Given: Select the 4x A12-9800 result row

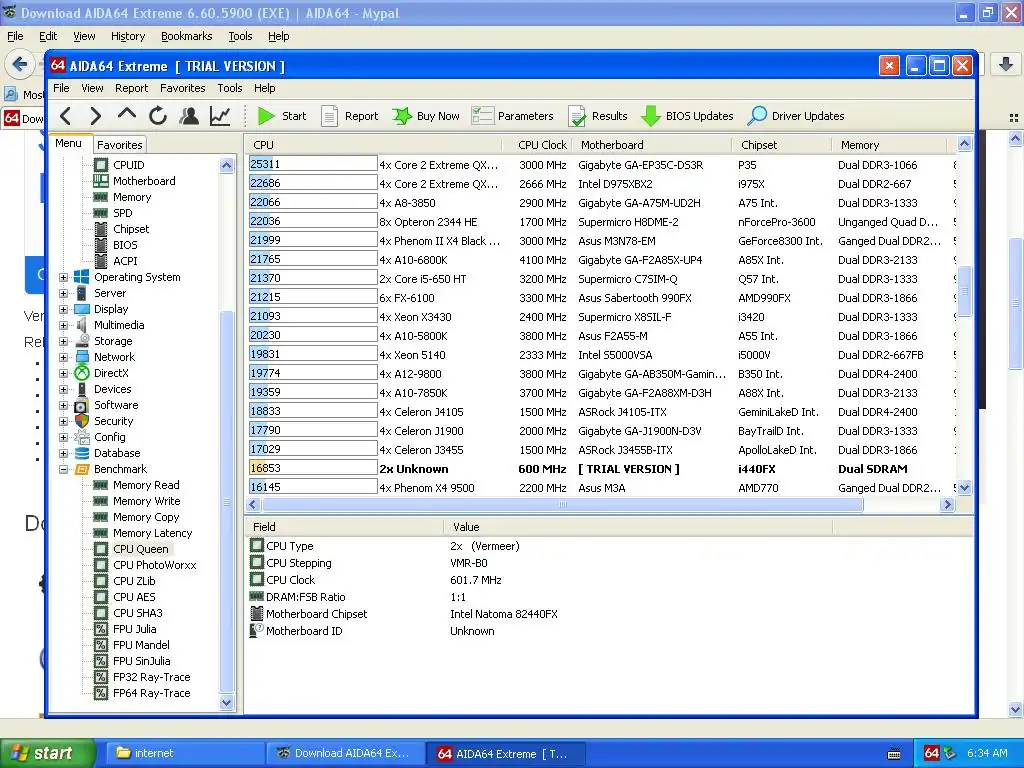Looking at the screenshot, I should pyautogui.click(x=601, y=374).
